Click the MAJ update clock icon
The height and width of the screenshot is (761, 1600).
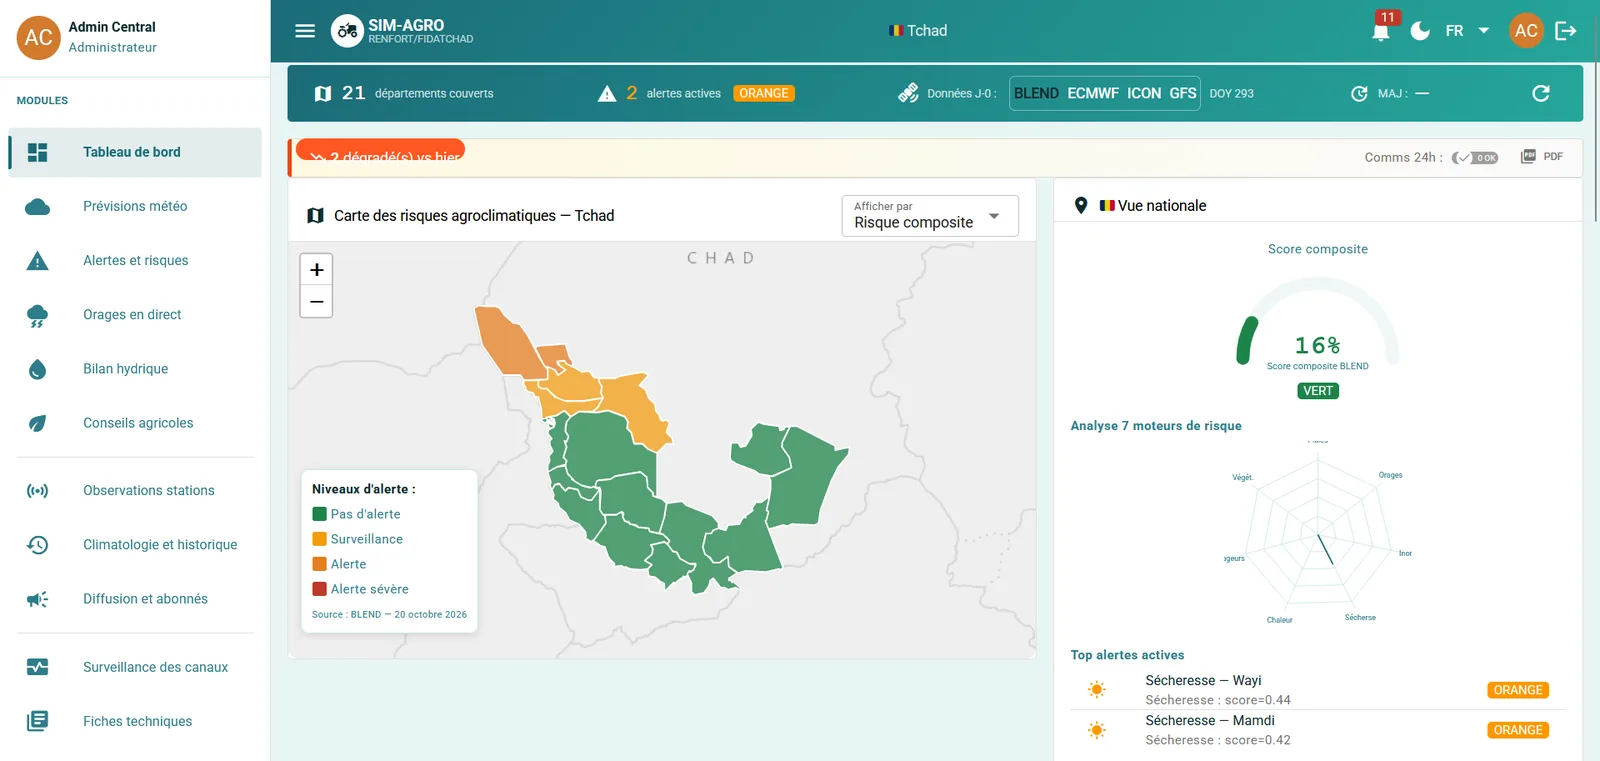pyautogui.click(x=1359, y=93)
